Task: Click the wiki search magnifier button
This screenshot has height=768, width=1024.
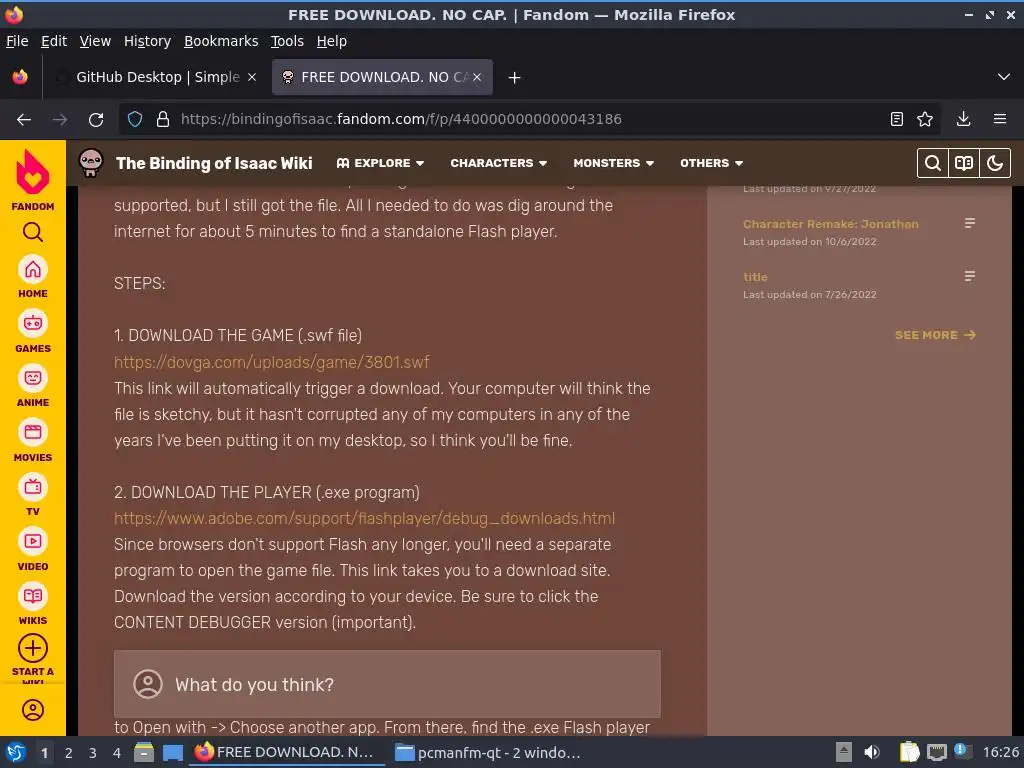Action: coord(933,163)
